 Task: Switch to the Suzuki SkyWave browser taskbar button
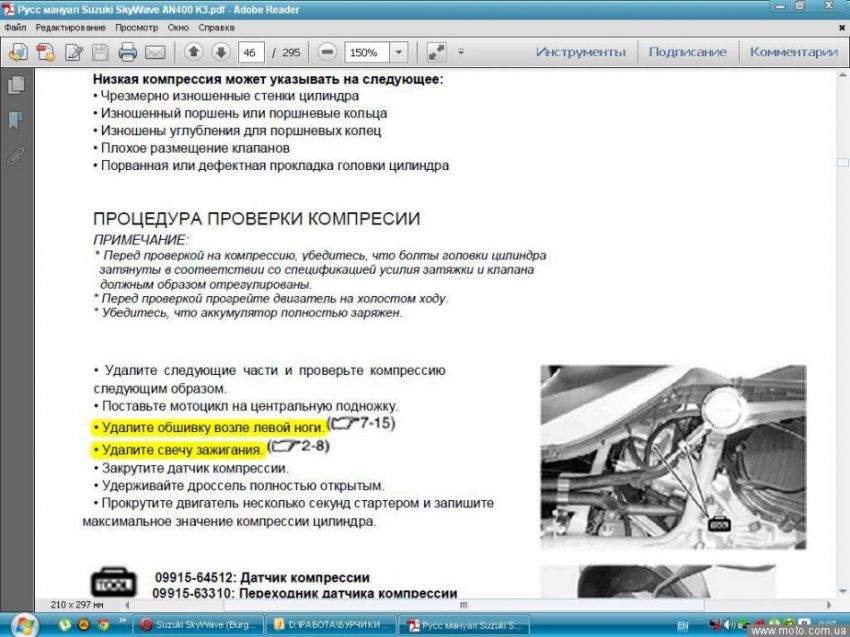pyautogui.click(x=198, y=625)
